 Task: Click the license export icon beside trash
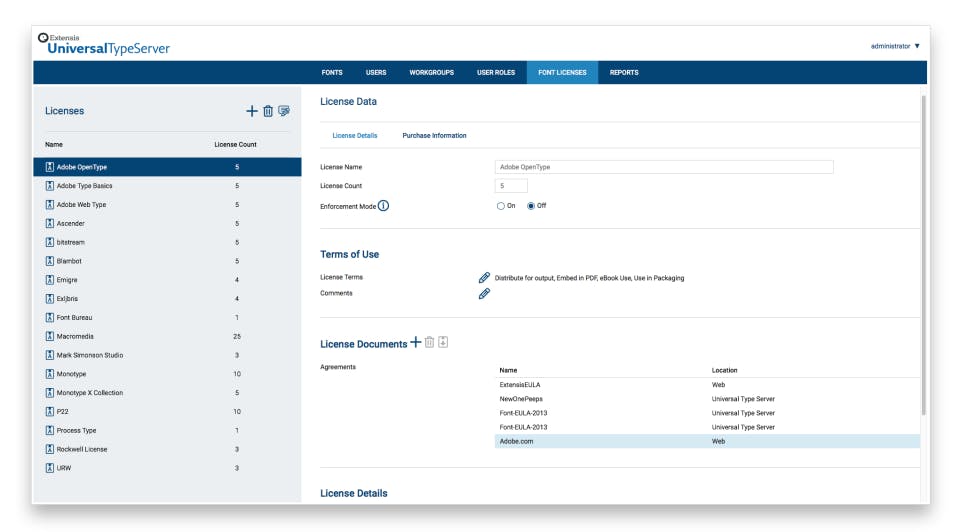coord(284,111)
